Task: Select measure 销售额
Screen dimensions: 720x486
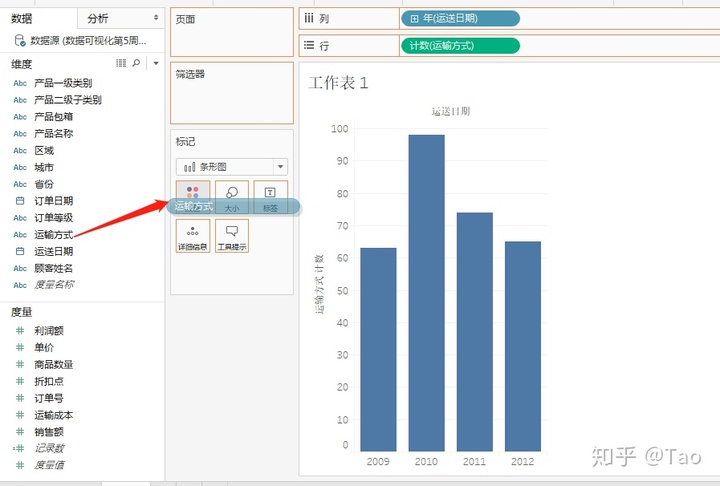Action: [49, 432]
